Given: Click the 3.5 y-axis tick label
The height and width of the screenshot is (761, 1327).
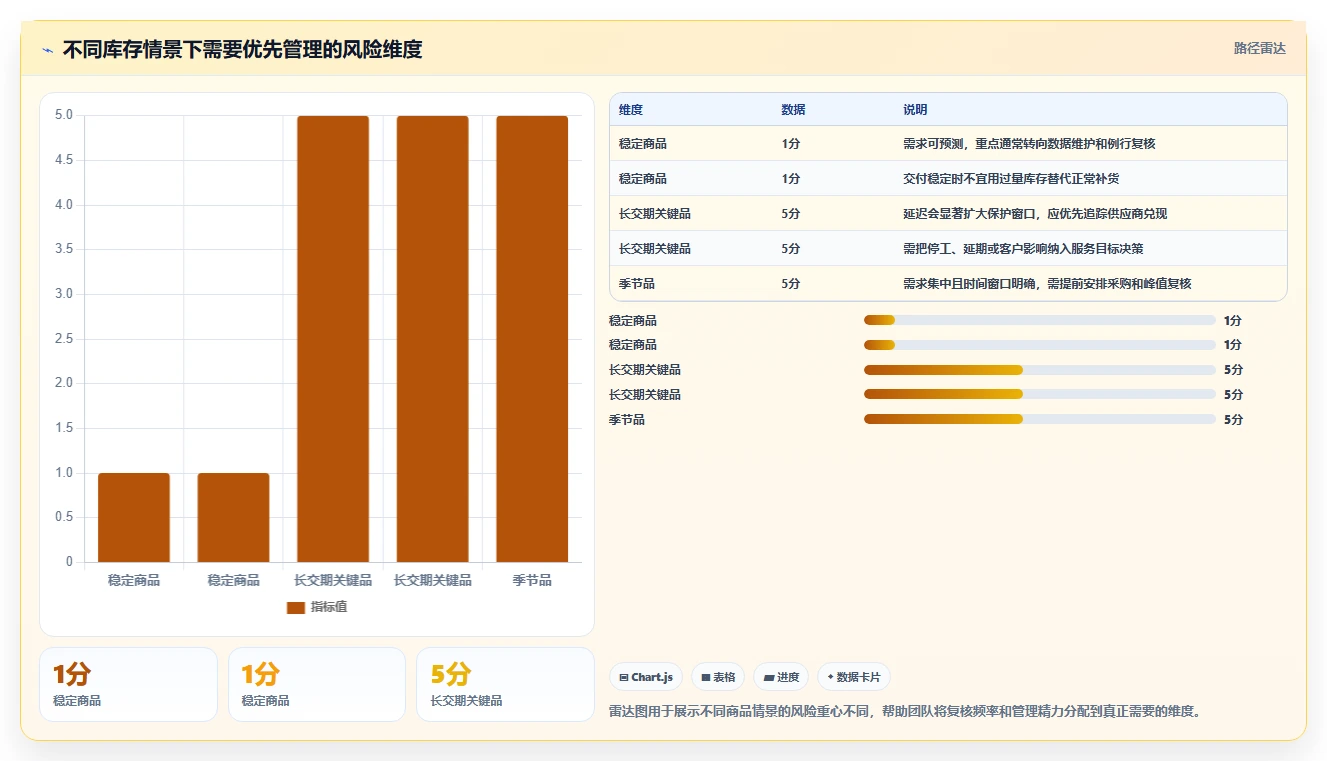Looking at the screenshot, I should pos(63,249).
